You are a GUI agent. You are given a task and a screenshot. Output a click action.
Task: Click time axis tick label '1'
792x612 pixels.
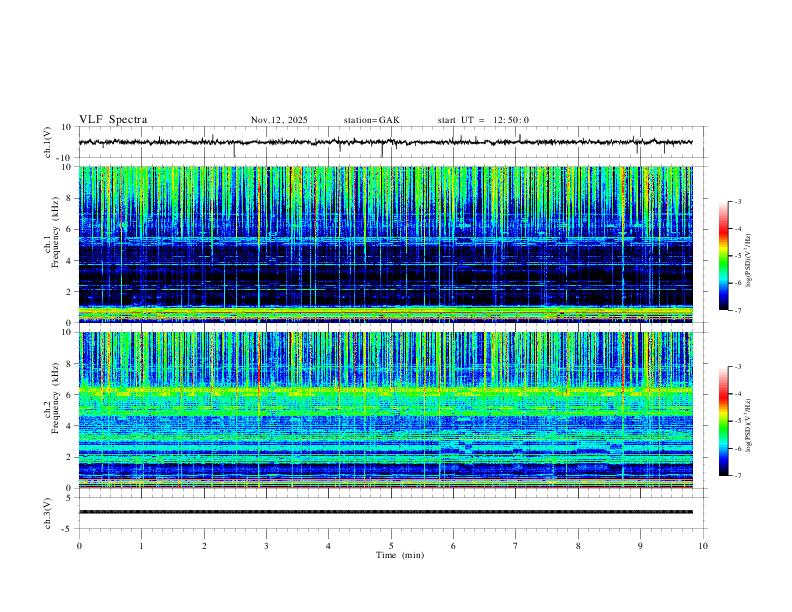tap(141, 546)
